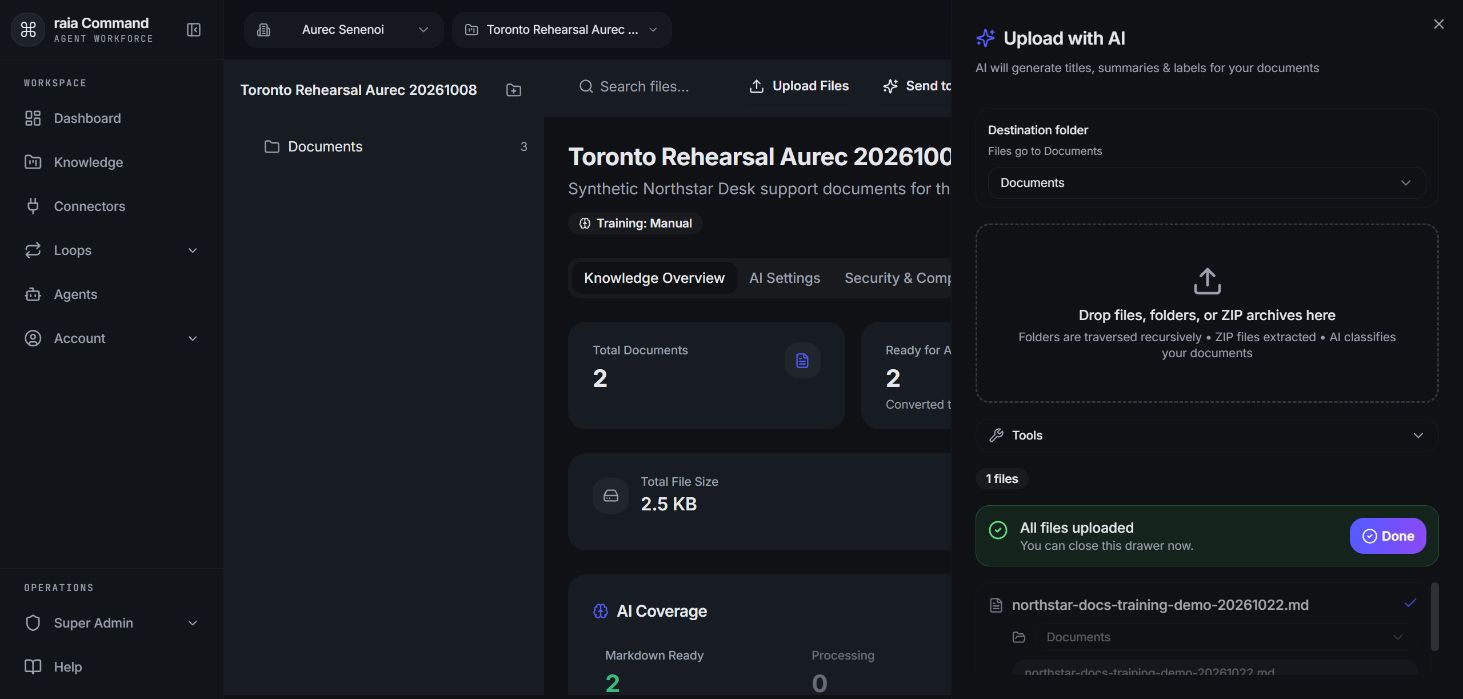Click the Upload Files button
The width and height of the screenshot is (1463, 699).
[x=799, y=86]
